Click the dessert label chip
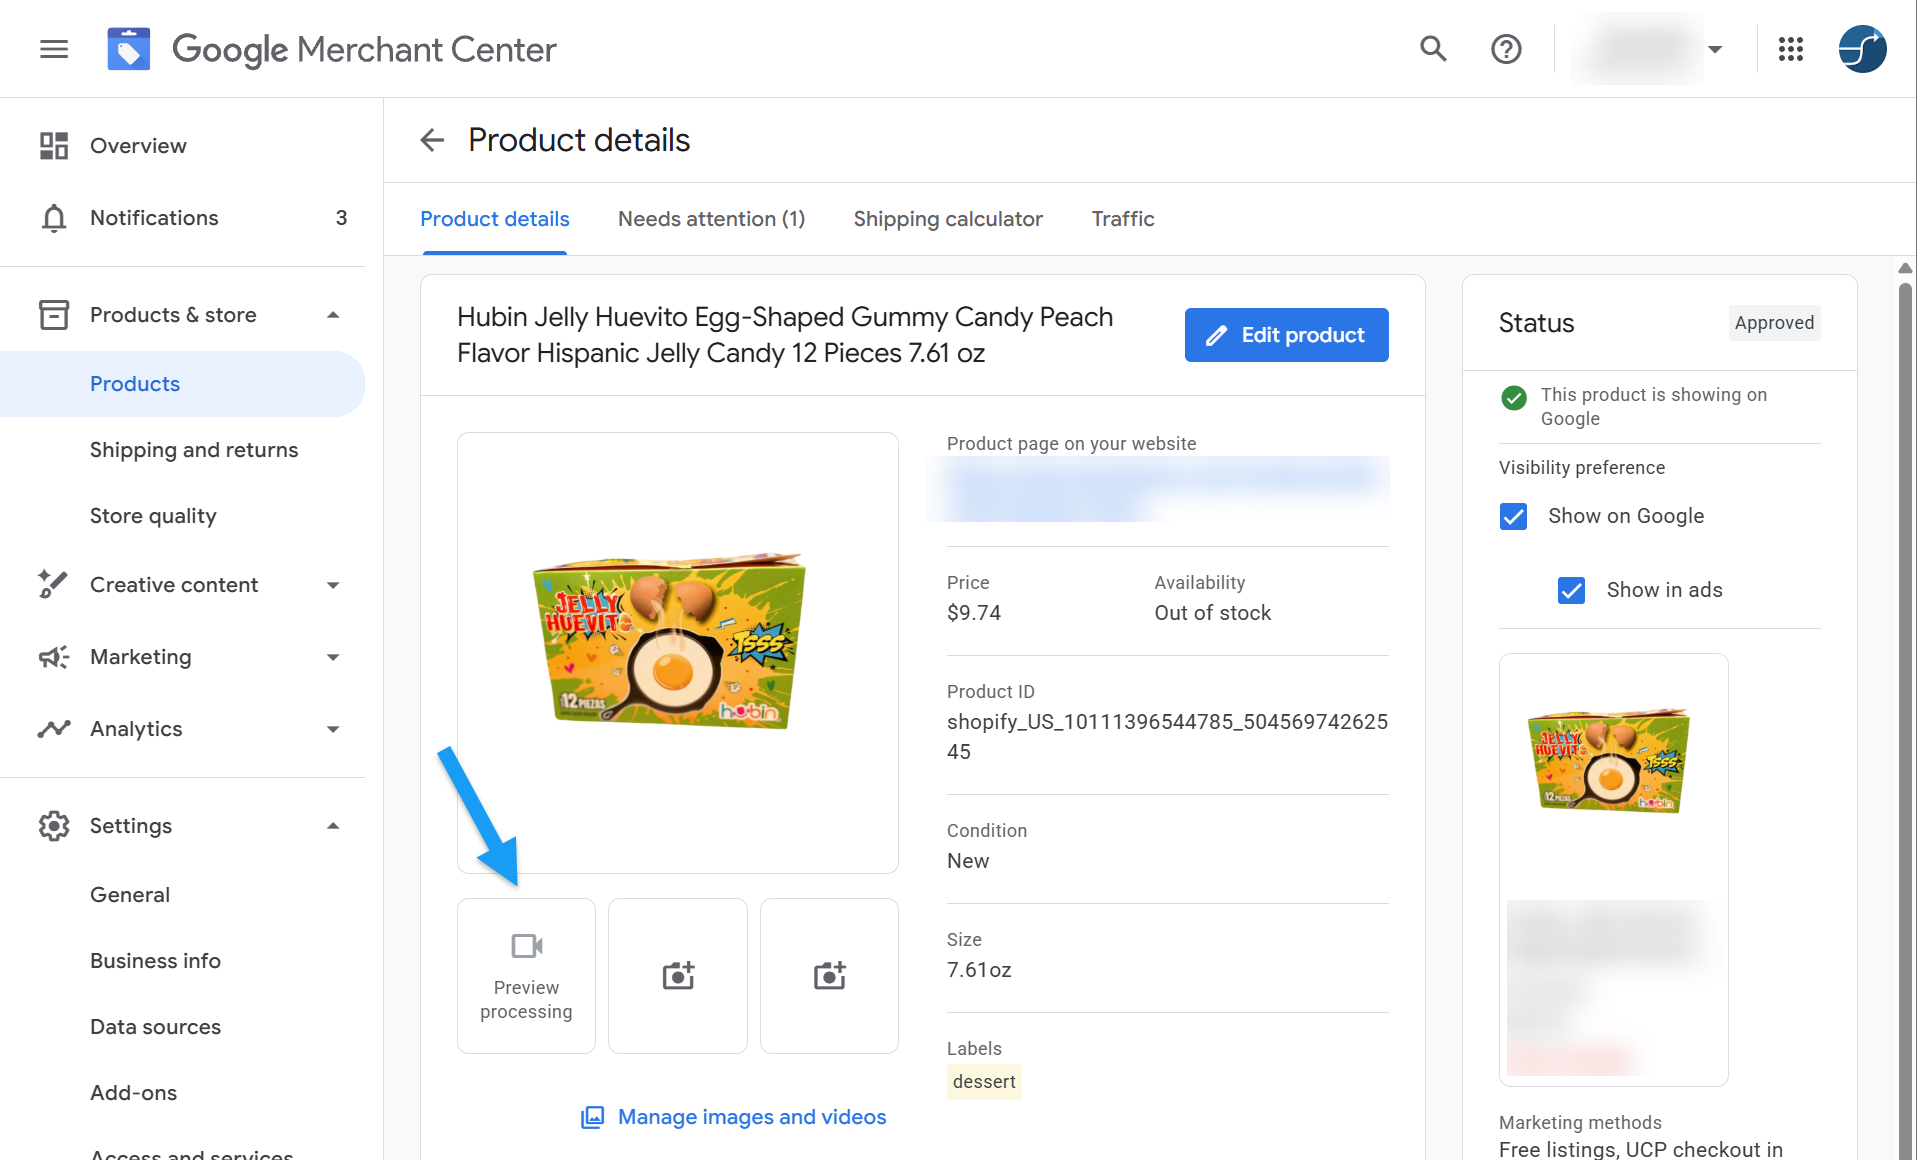Screen dimensions: 1917x1160 click(984, 1082)
